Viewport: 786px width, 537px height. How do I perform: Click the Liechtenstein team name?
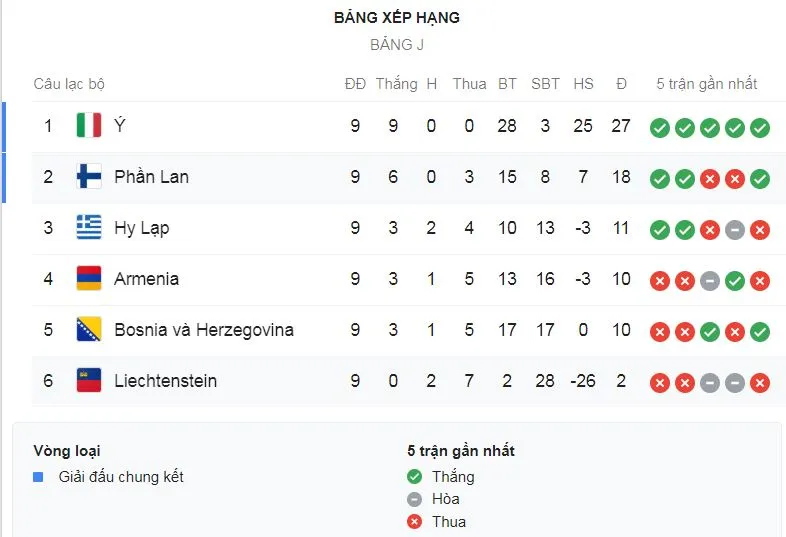click(165, 381)
